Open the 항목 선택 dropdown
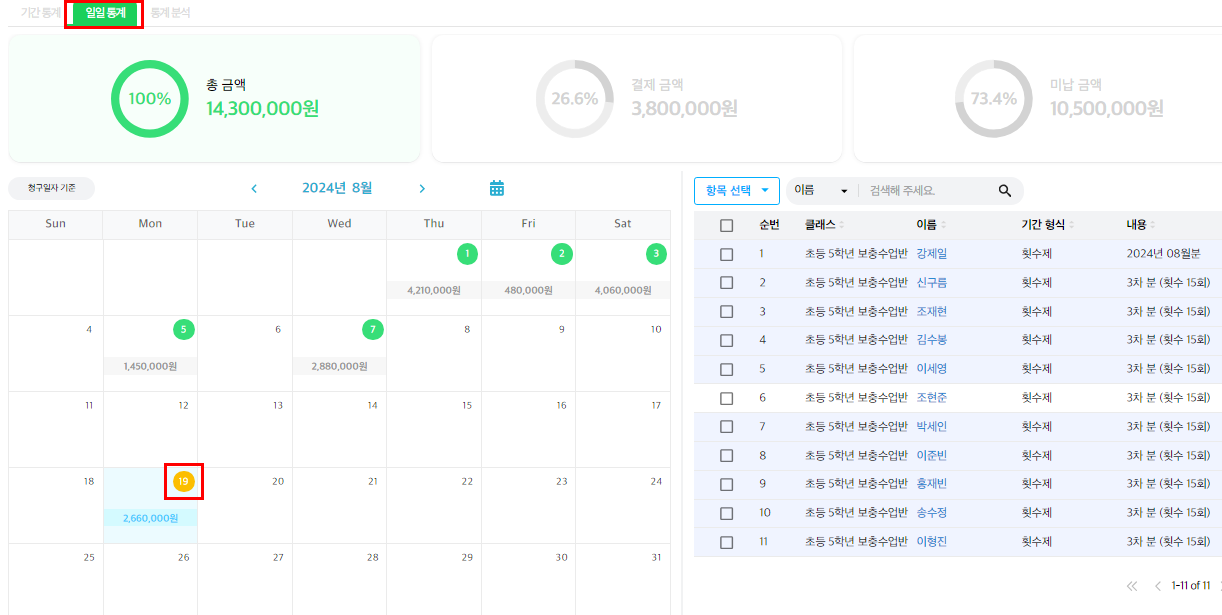 pyautogui.click(x=736, y=191)
